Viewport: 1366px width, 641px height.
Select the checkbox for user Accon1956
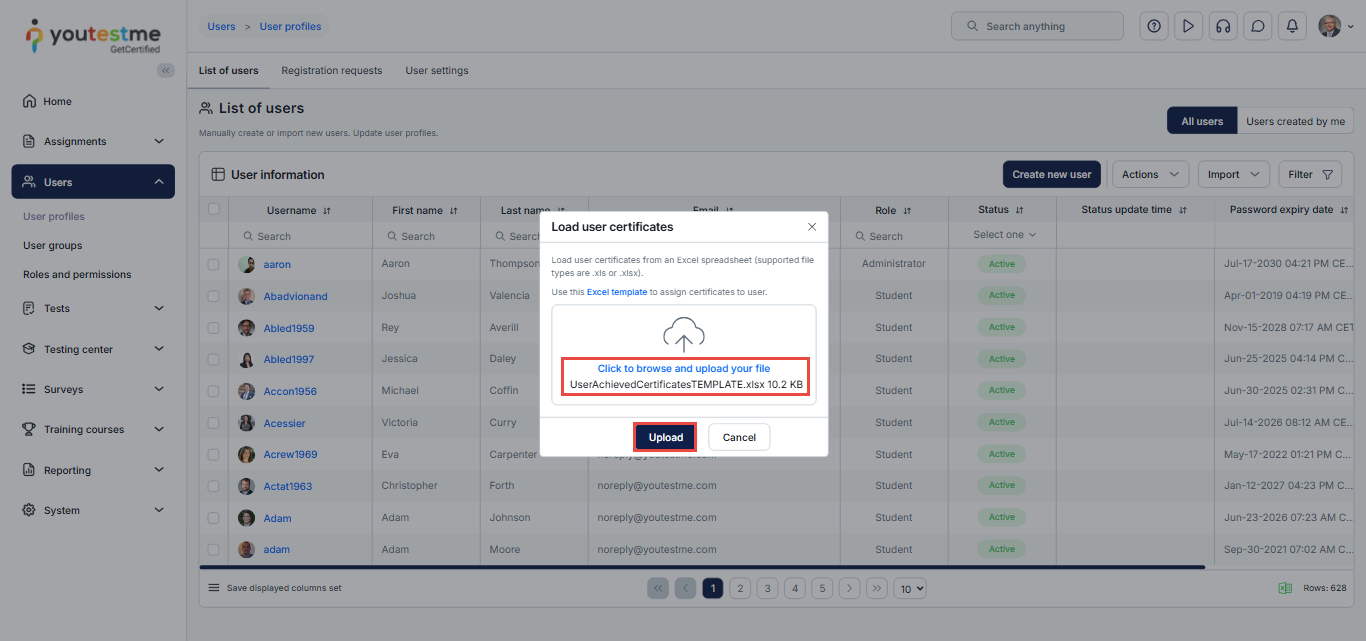(x=213, y=391)
